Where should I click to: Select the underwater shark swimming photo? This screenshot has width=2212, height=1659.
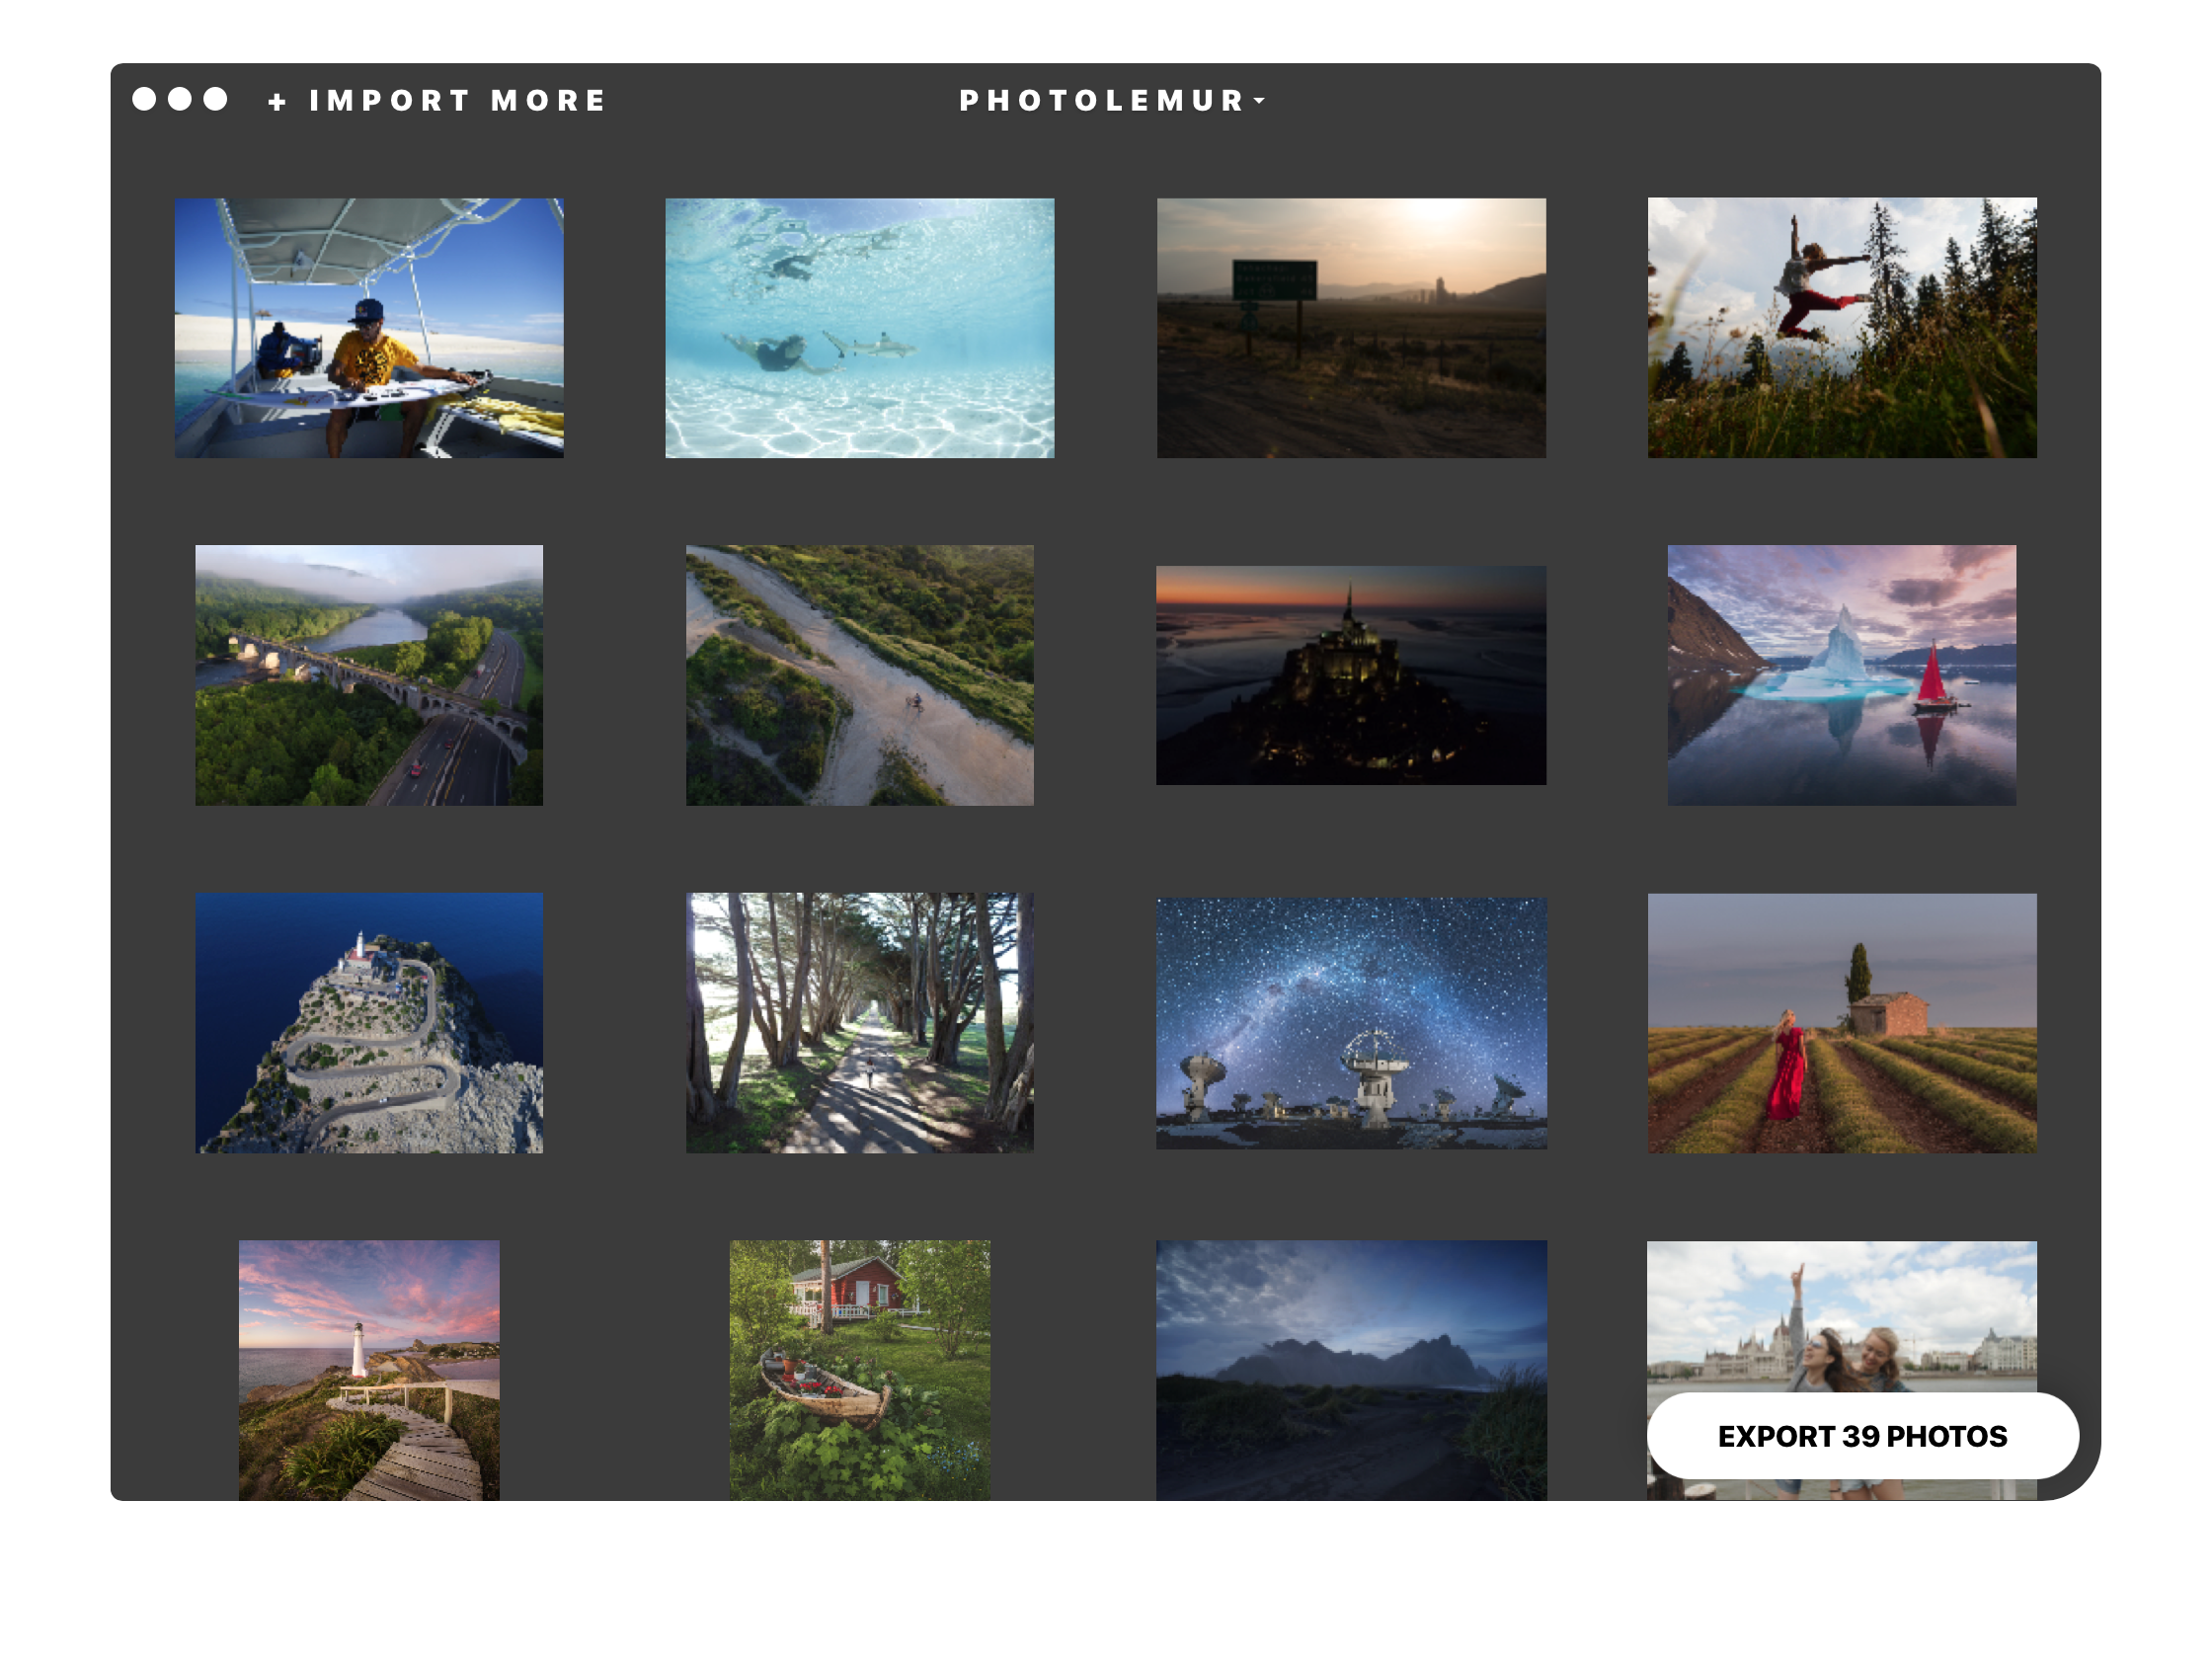[859, 328]
